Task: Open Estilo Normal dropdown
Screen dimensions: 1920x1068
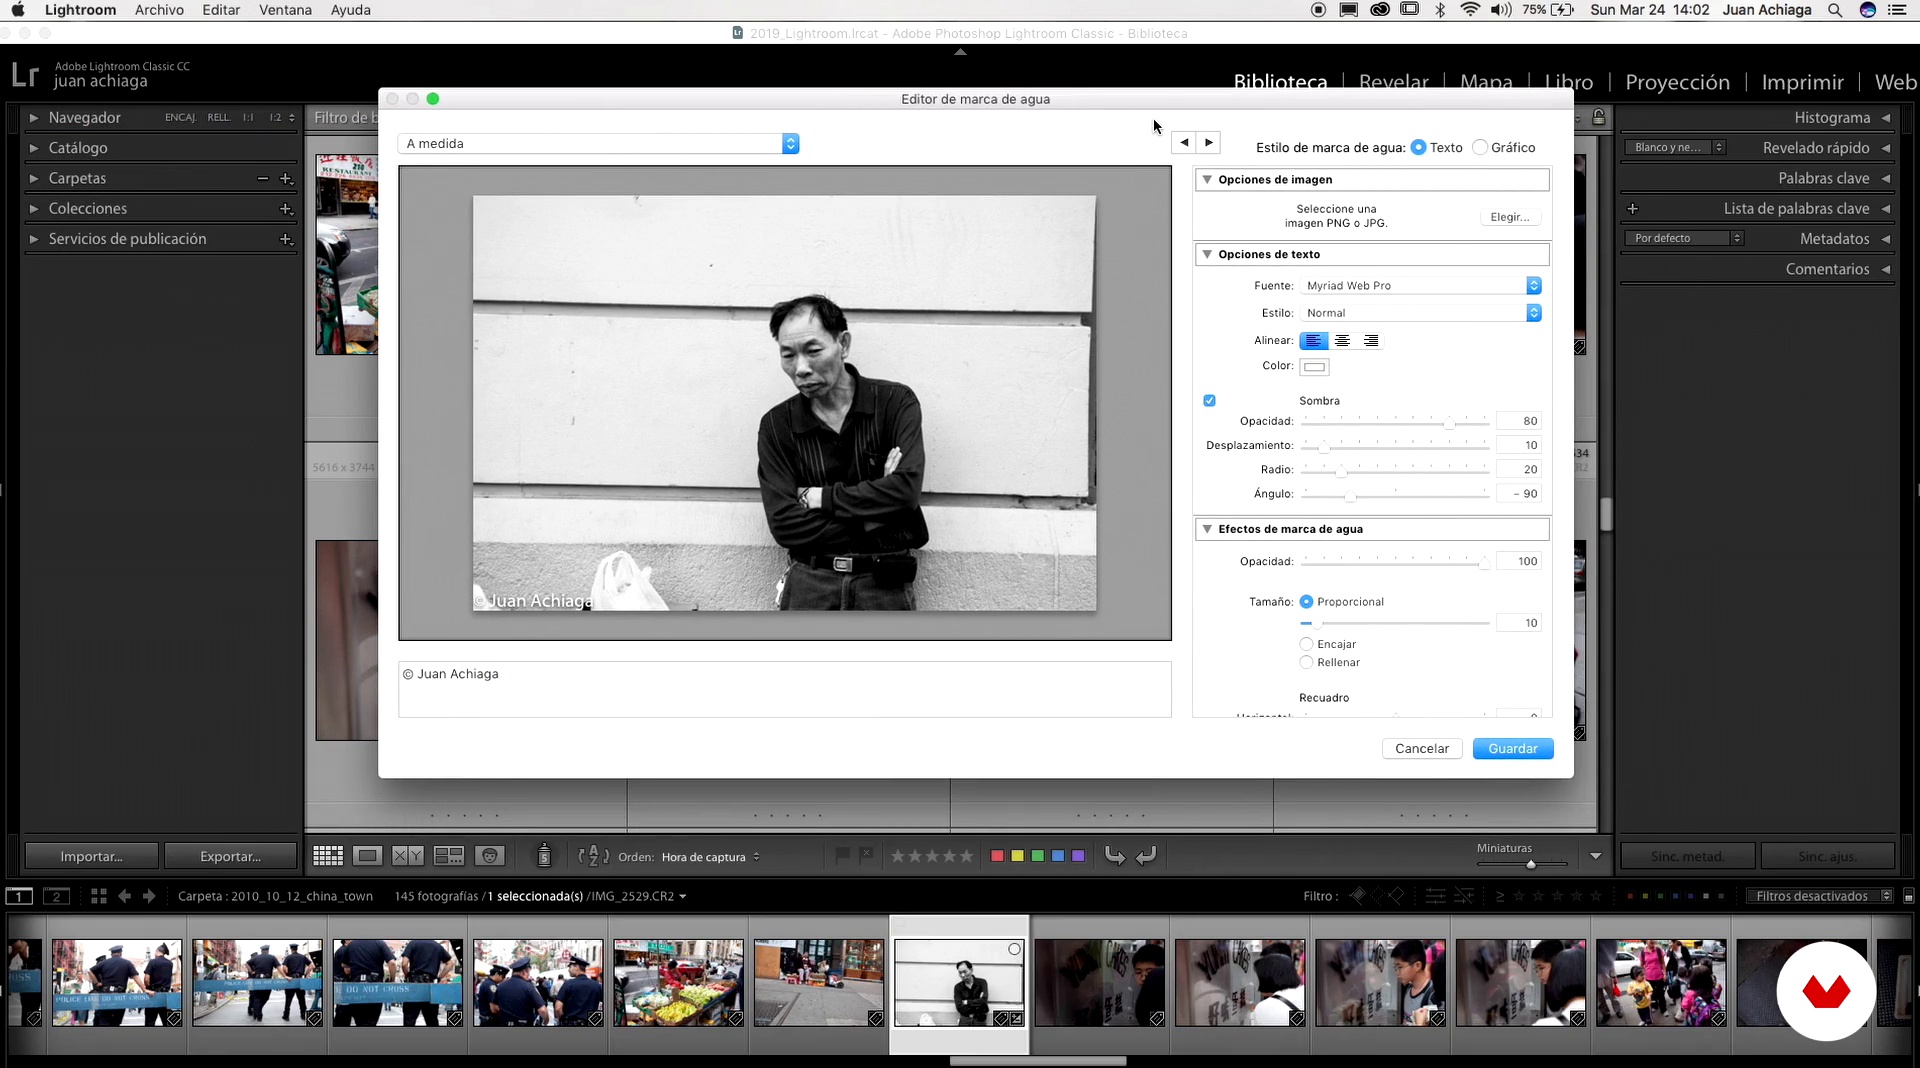Action: (1420, 313)
